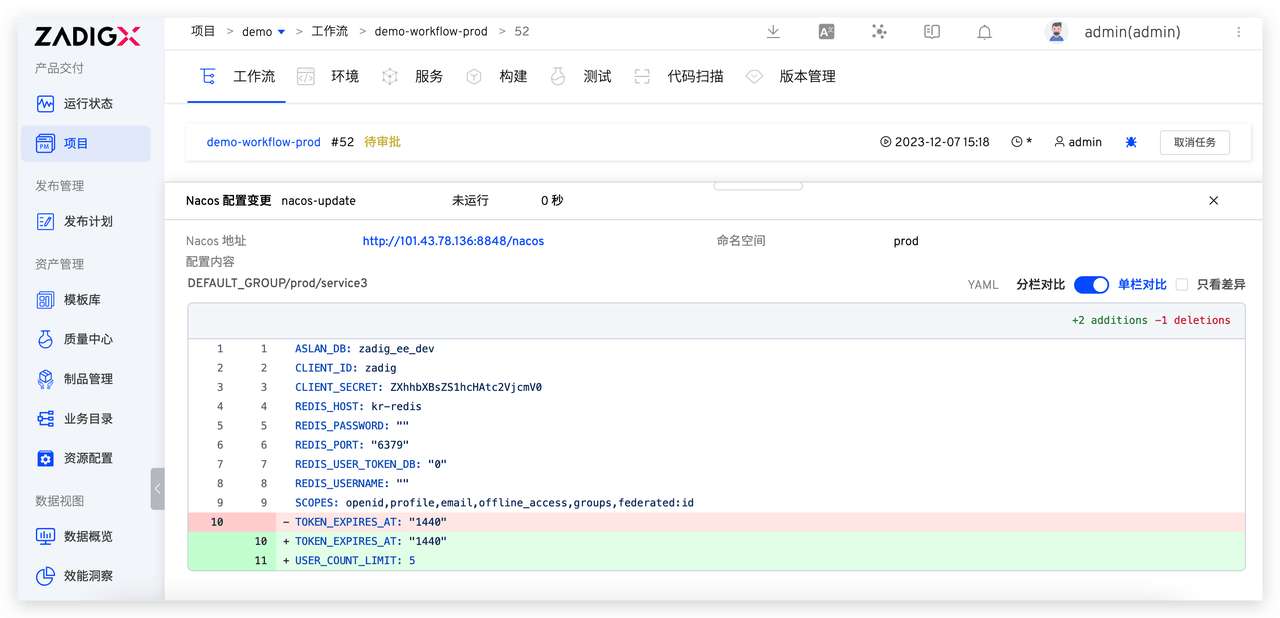The height and width of the screenshot is (618, 1280).
Task: Click the download icon in top bar
Action: (773, 32)
